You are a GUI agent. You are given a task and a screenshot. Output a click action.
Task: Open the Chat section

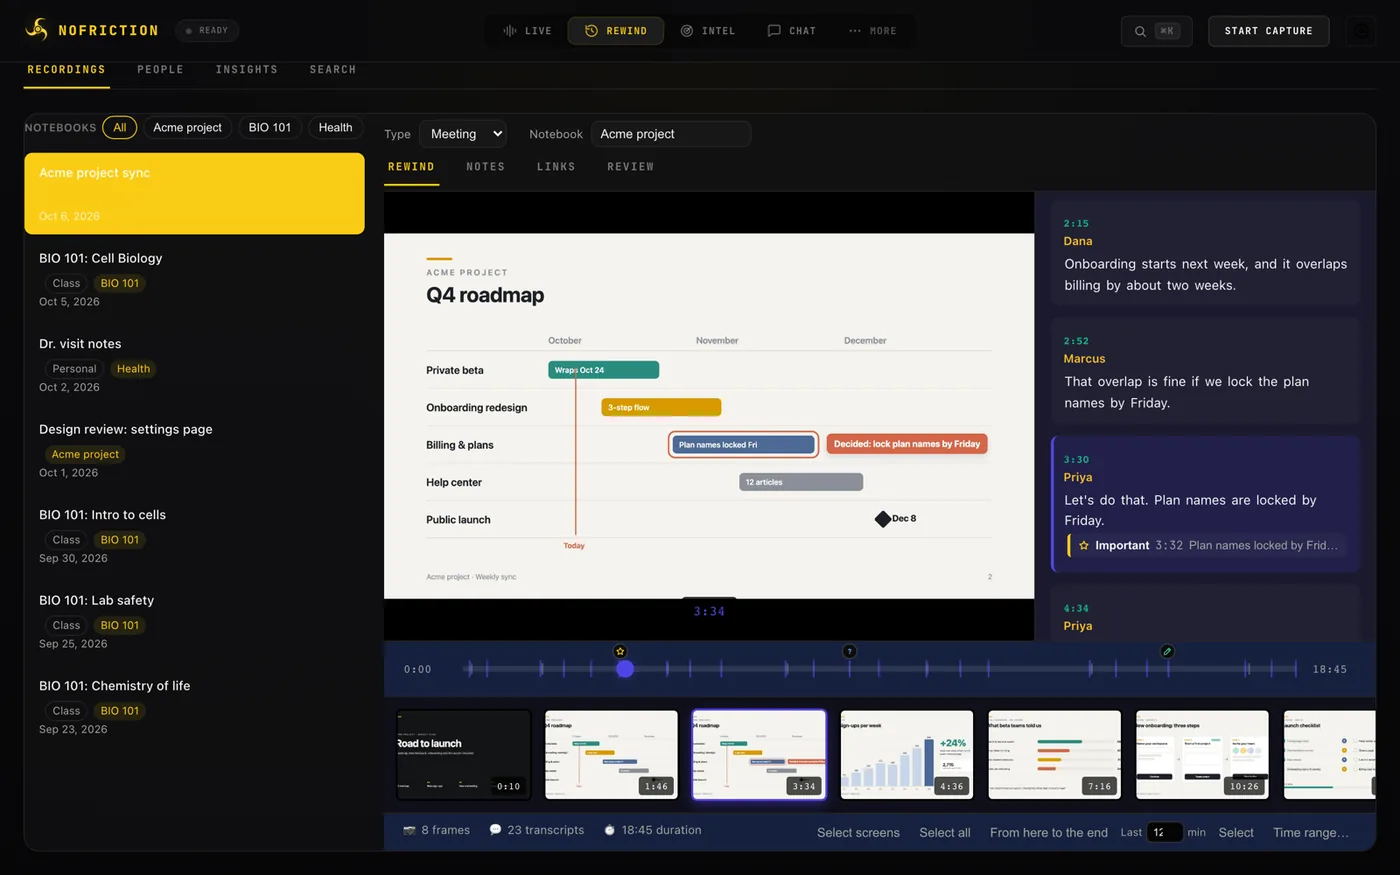(x=792, y=31)
